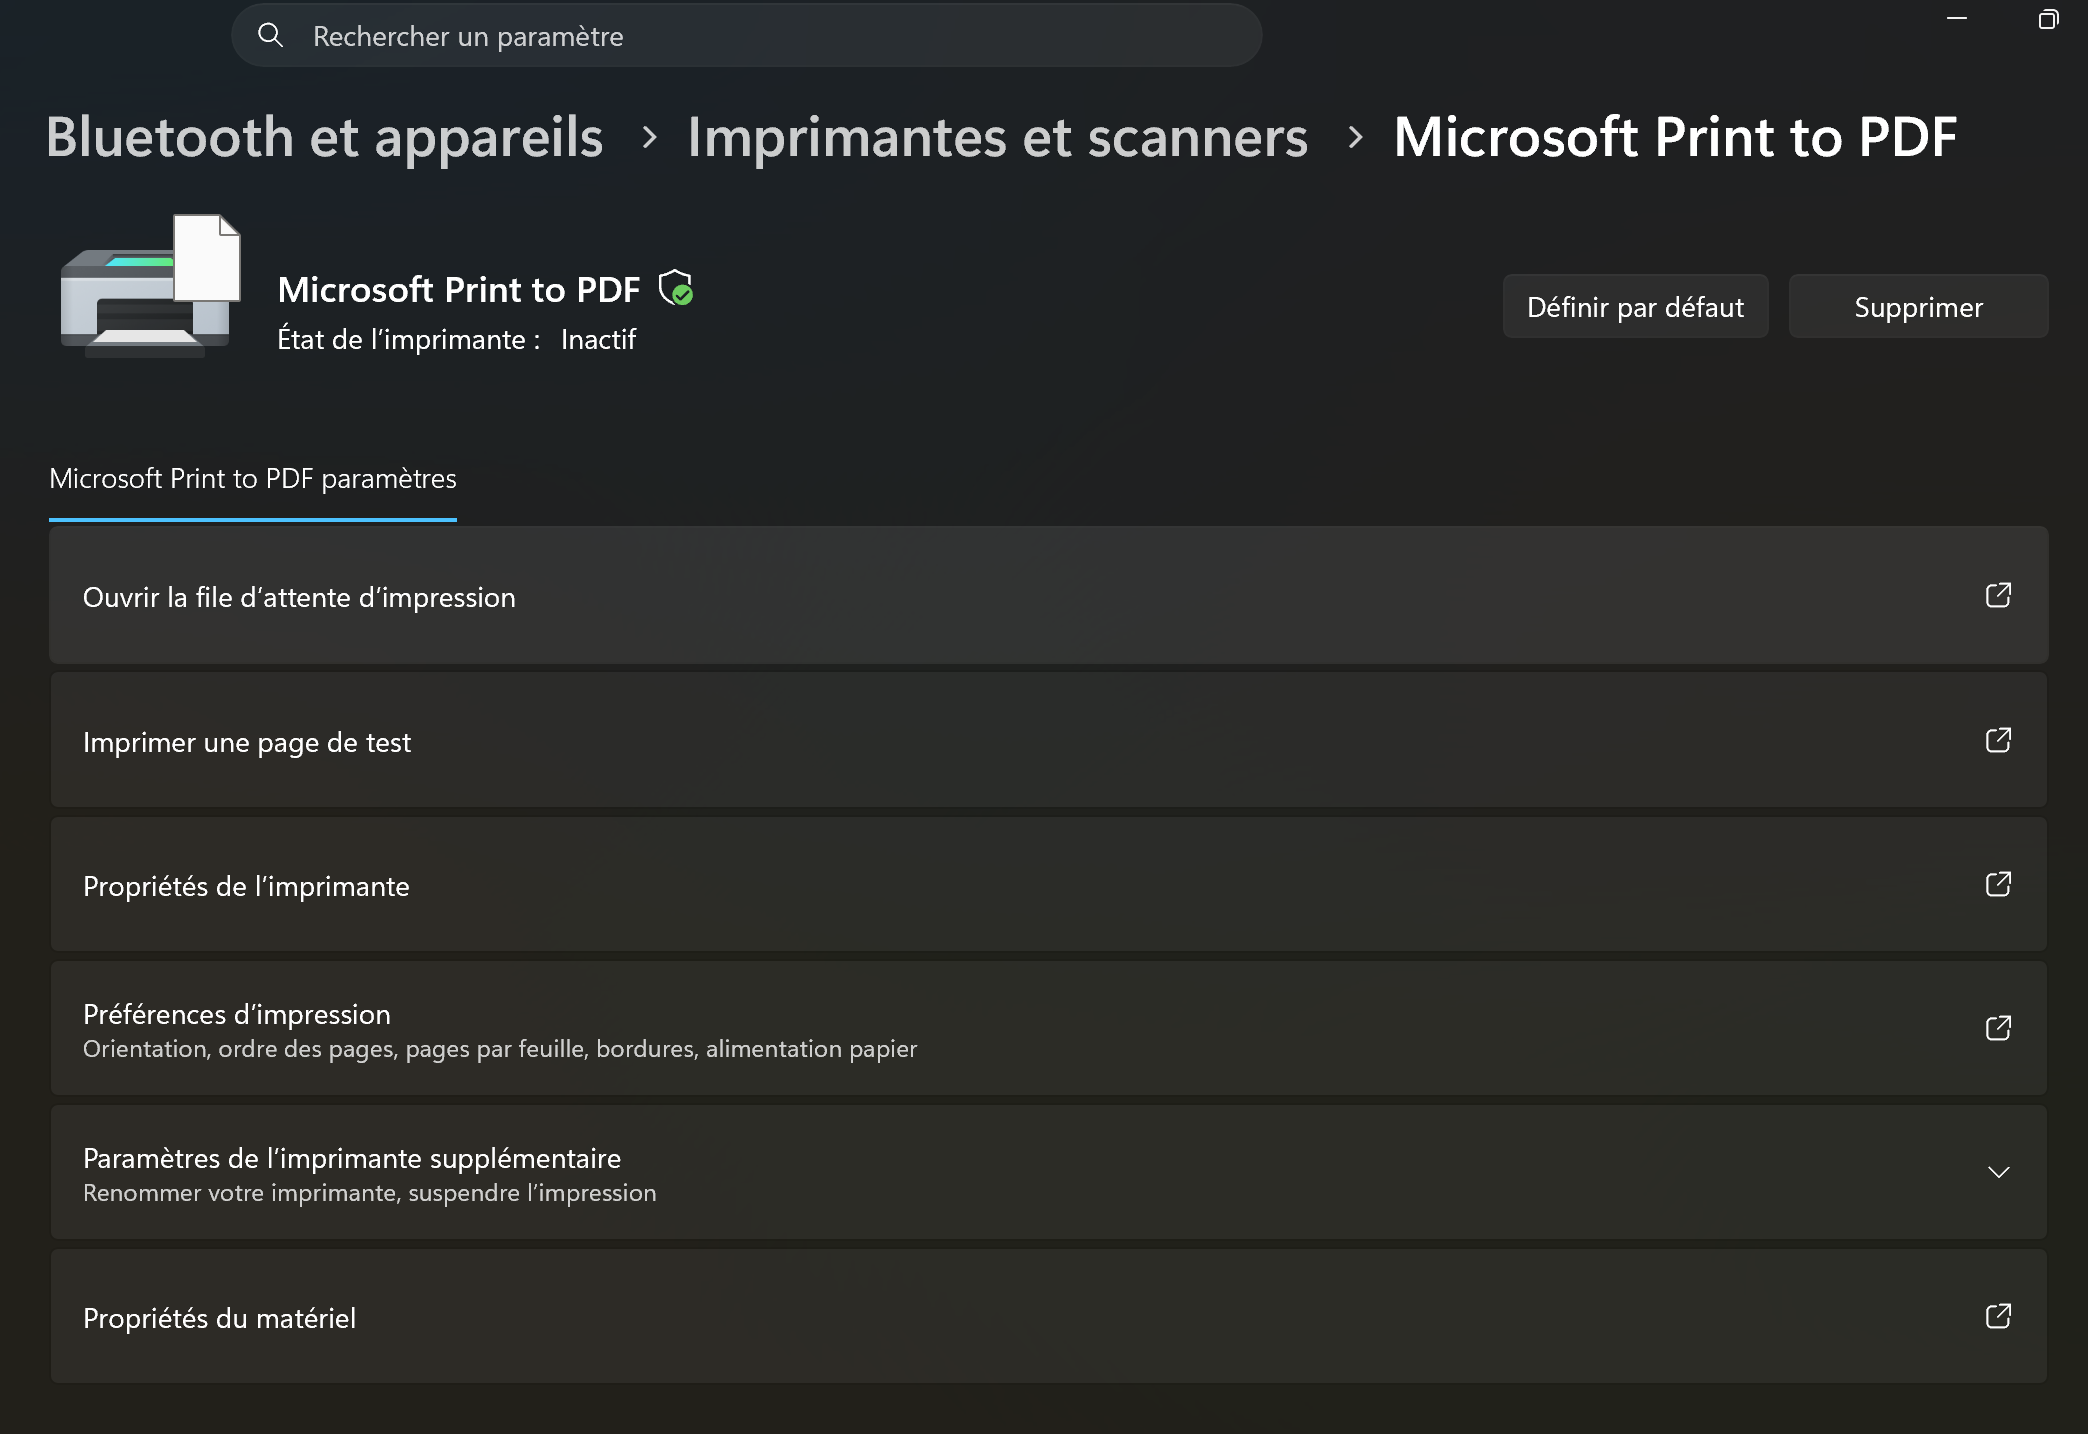This screenshot has width=2088, height=1434.
Task: Open Paramètres de l'imprimante supplémentaire section
Action: coord(1048,1172)
